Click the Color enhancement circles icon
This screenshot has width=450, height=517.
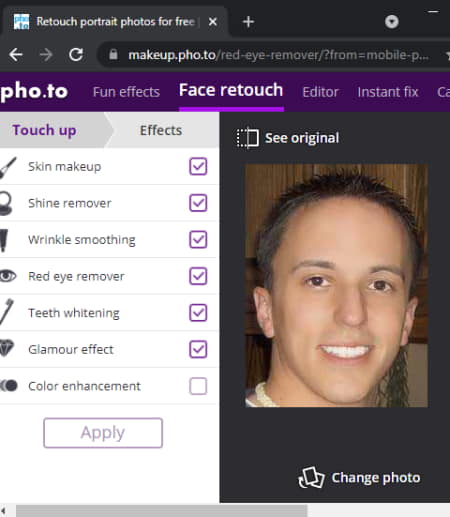click(9, 386)
